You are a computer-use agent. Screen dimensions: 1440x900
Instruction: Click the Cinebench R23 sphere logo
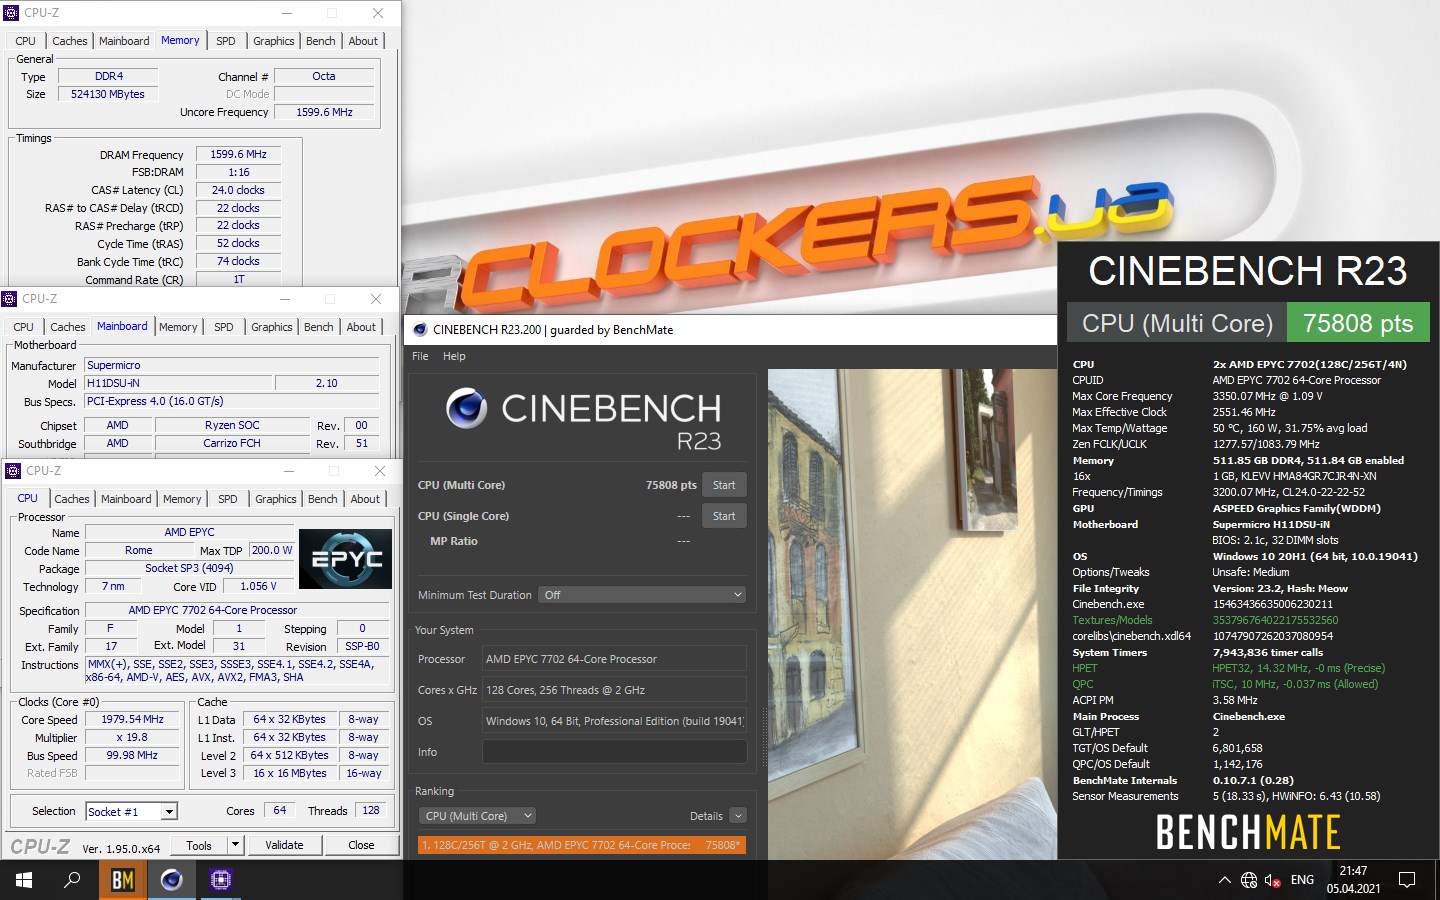(x=467, y=408)
